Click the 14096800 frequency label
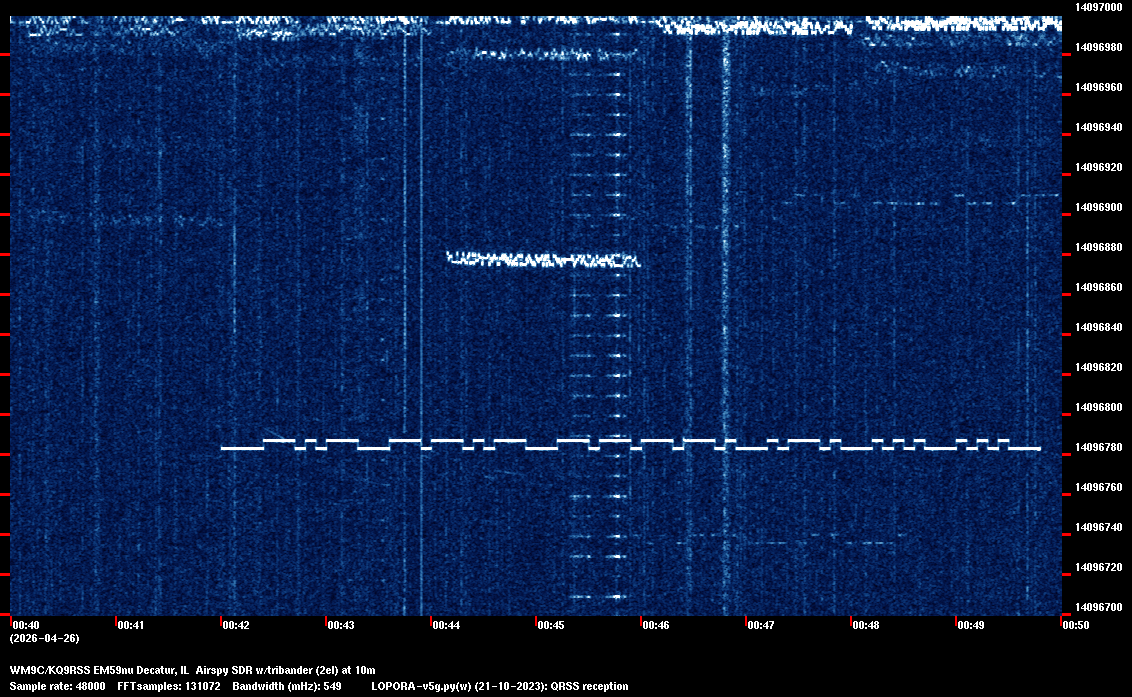 pos(1097,407)
